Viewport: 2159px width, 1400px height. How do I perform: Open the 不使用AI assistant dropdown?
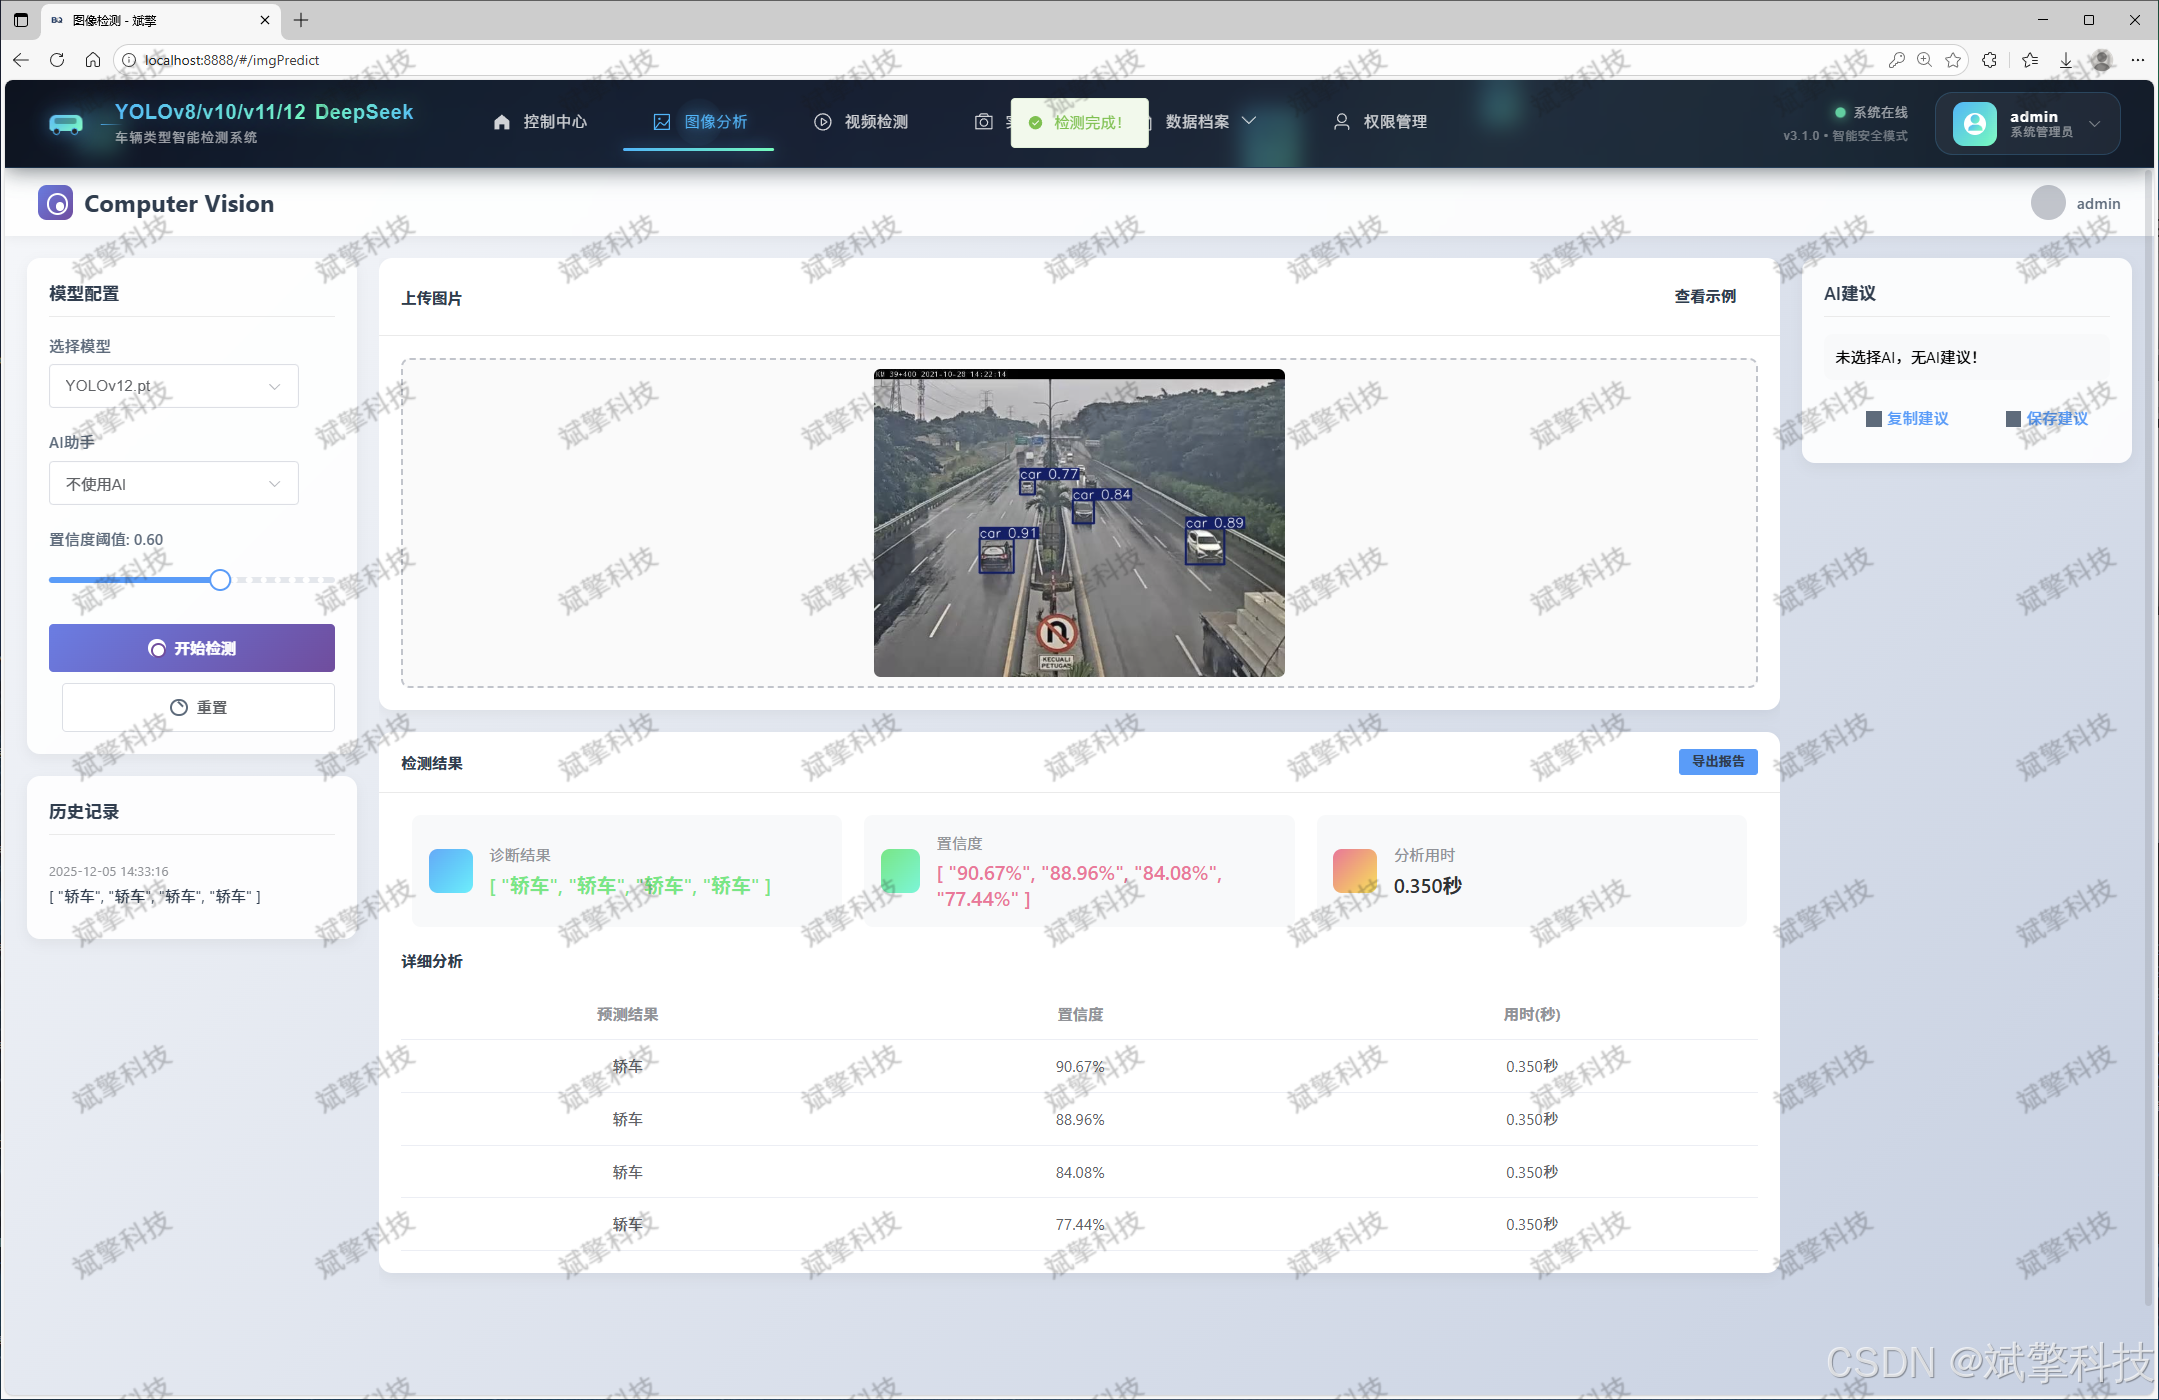(x=173, y=484)
